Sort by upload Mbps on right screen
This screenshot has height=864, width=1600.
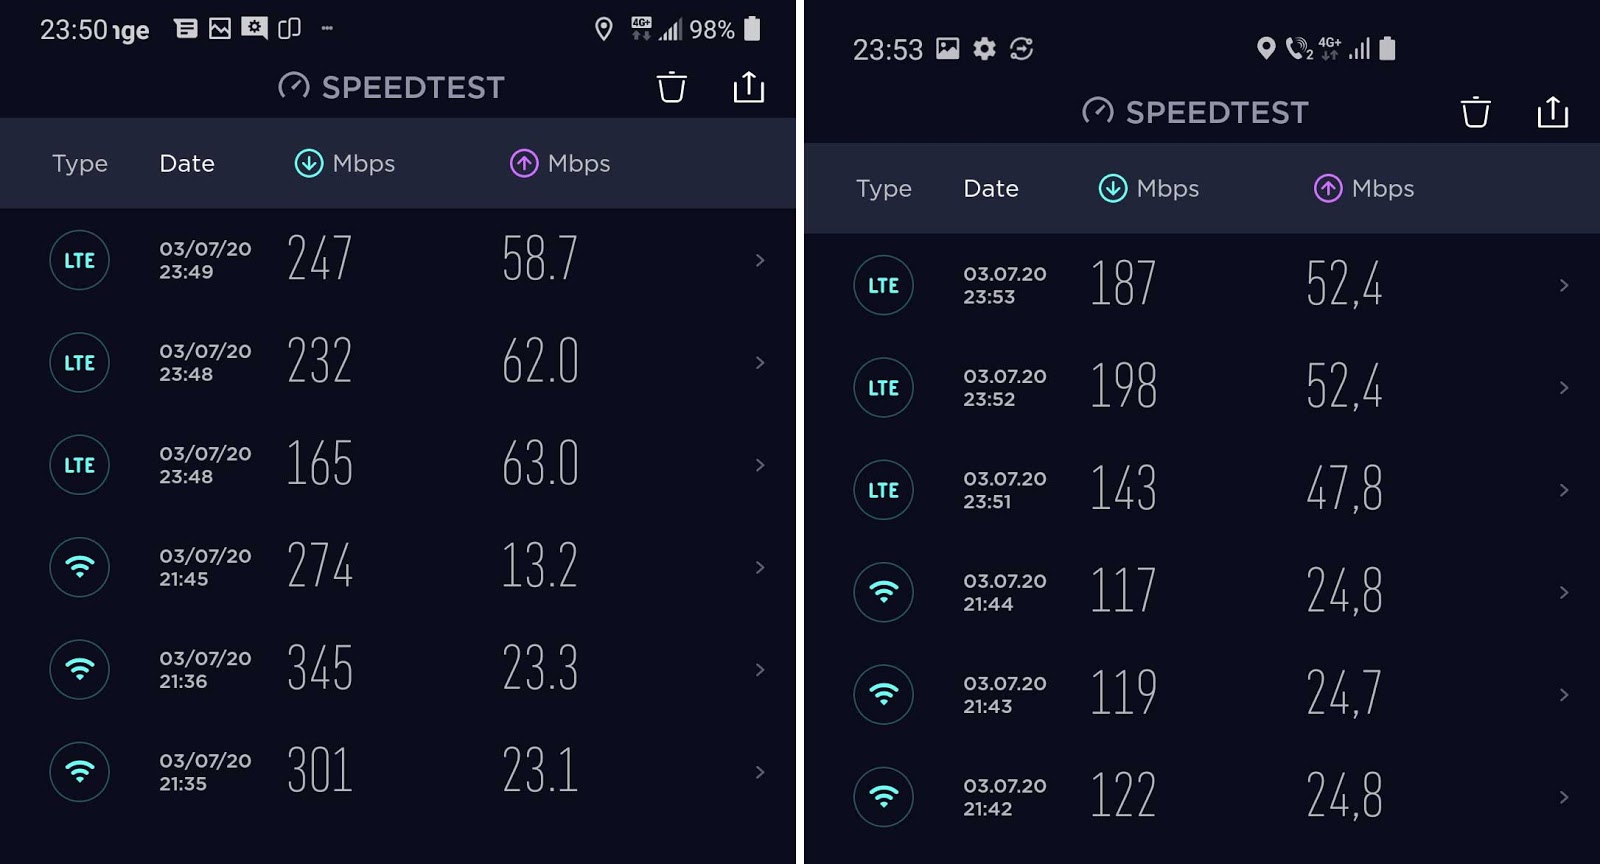[1364, 188]
